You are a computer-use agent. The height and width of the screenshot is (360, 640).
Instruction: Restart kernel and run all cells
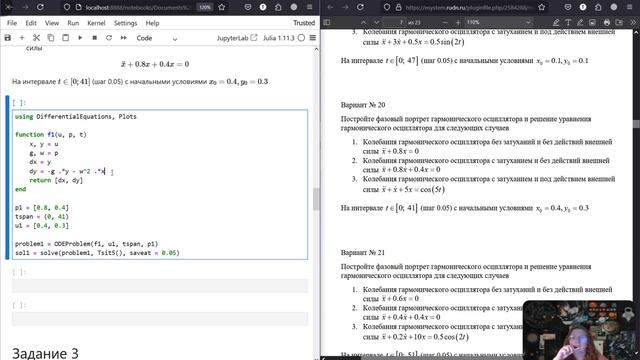coord(123,38)
